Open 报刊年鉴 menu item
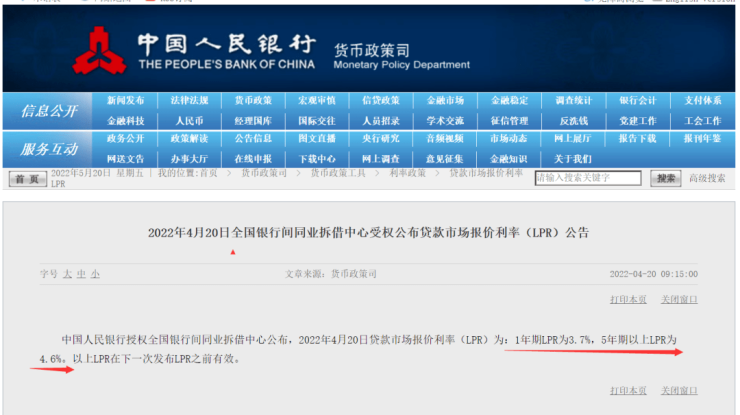 coord(703,138)
